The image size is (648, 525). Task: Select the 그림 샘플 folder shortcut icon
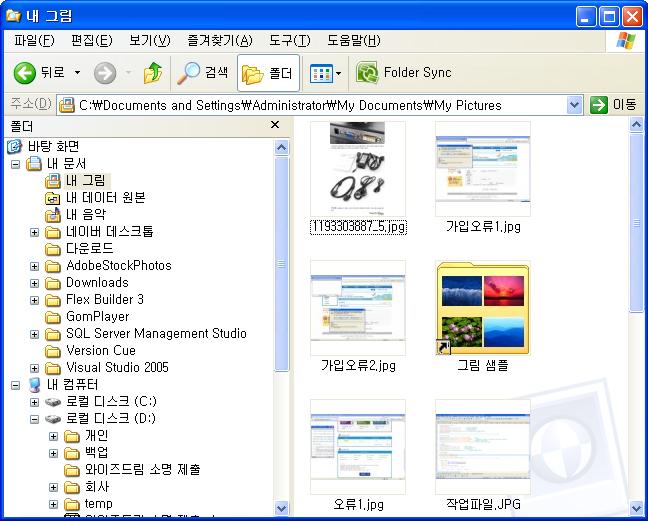[482, 308]
